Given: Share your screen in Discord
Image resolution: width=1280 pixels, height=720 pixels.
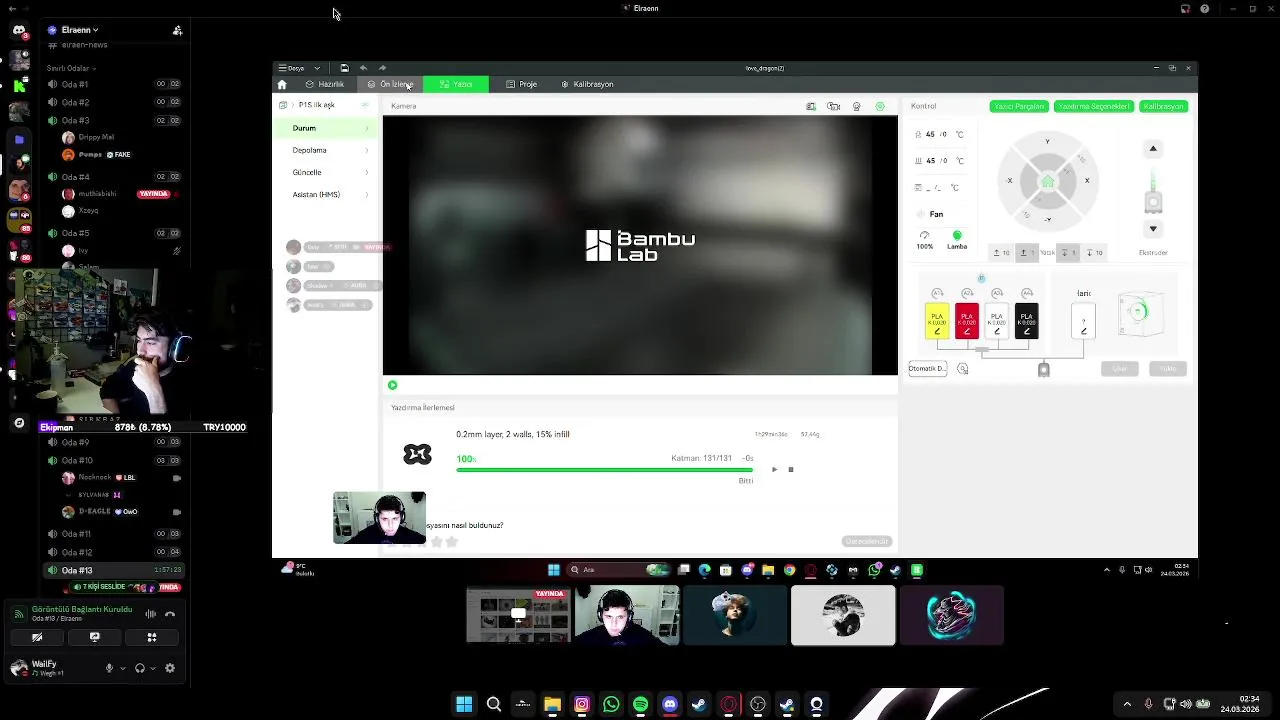Looking at the screenshot, I should [x=95, y=637].
